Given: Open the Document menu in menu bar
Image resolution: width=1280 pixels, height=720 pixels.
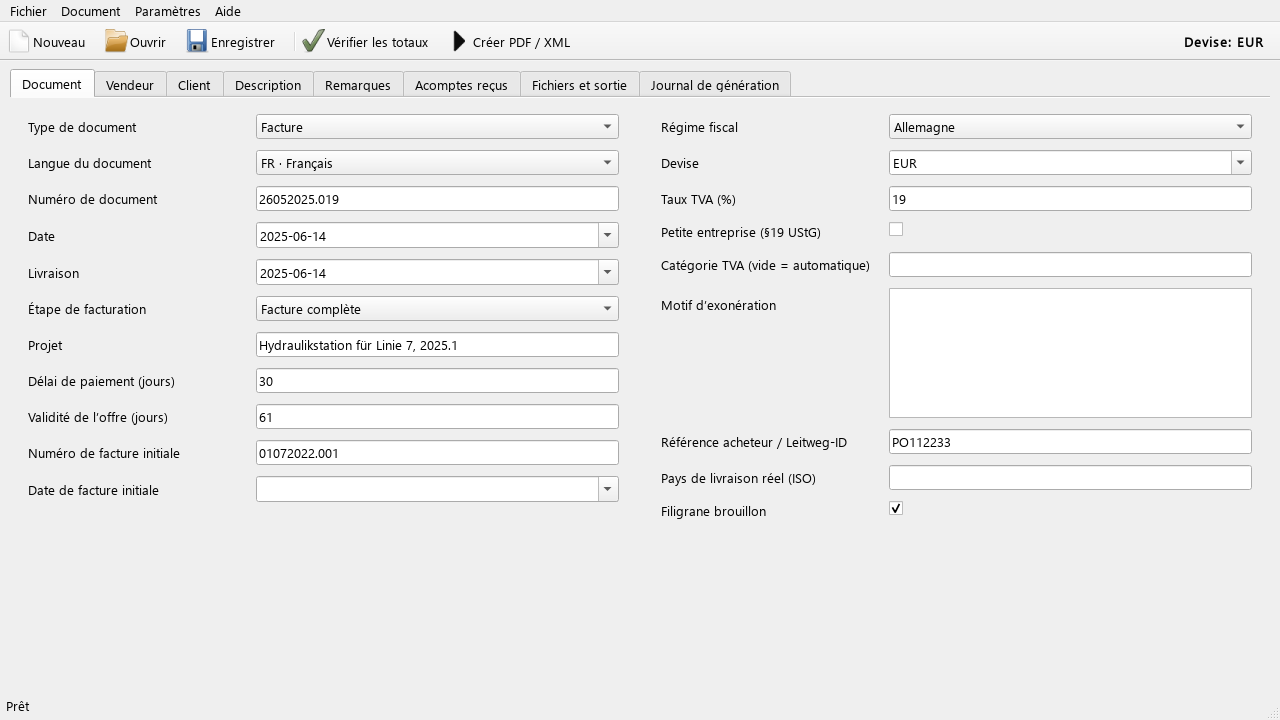Looking at the screenshot, I should tap(91, 11).
